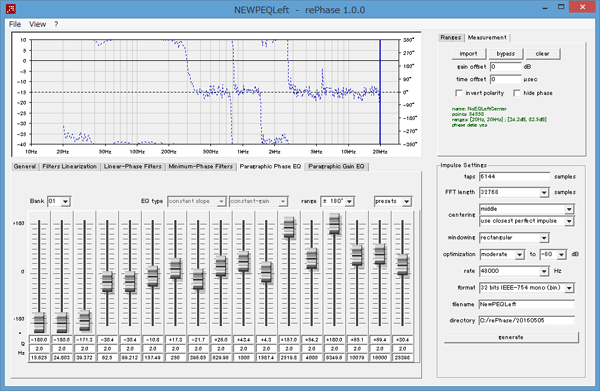Open the ? help menu
This screenshot has width=600, height=391.
[56, 24]
